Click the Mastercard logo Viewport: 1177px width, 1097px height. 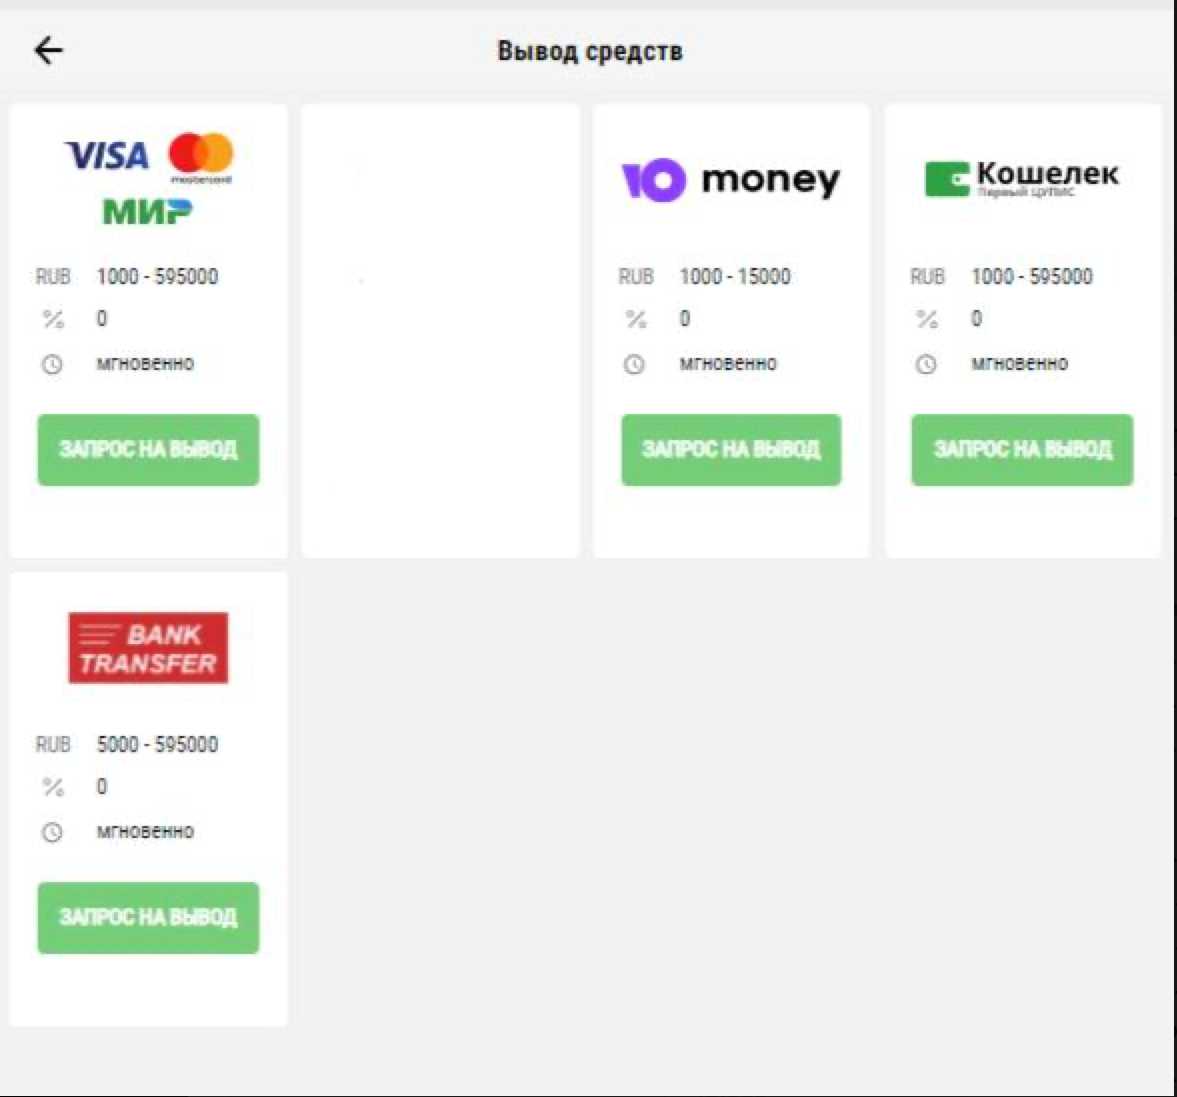click(x=200, y=156)
